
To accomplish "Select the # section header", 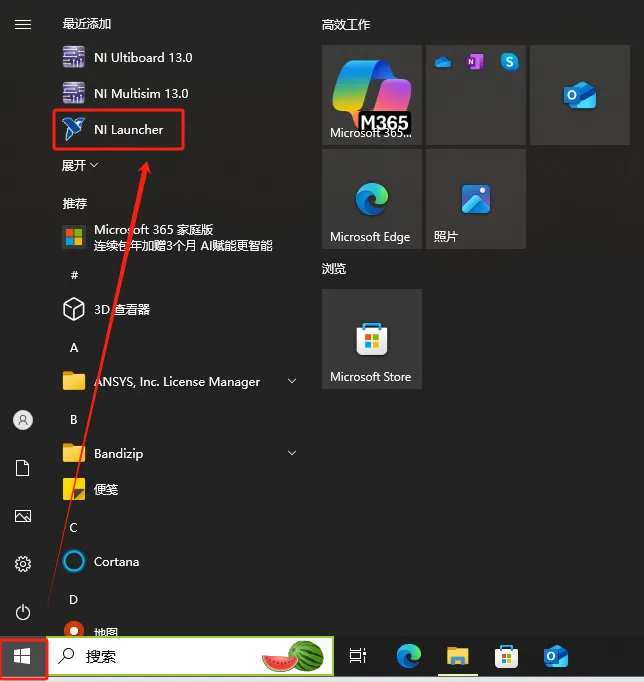I will tap(74, 275).
